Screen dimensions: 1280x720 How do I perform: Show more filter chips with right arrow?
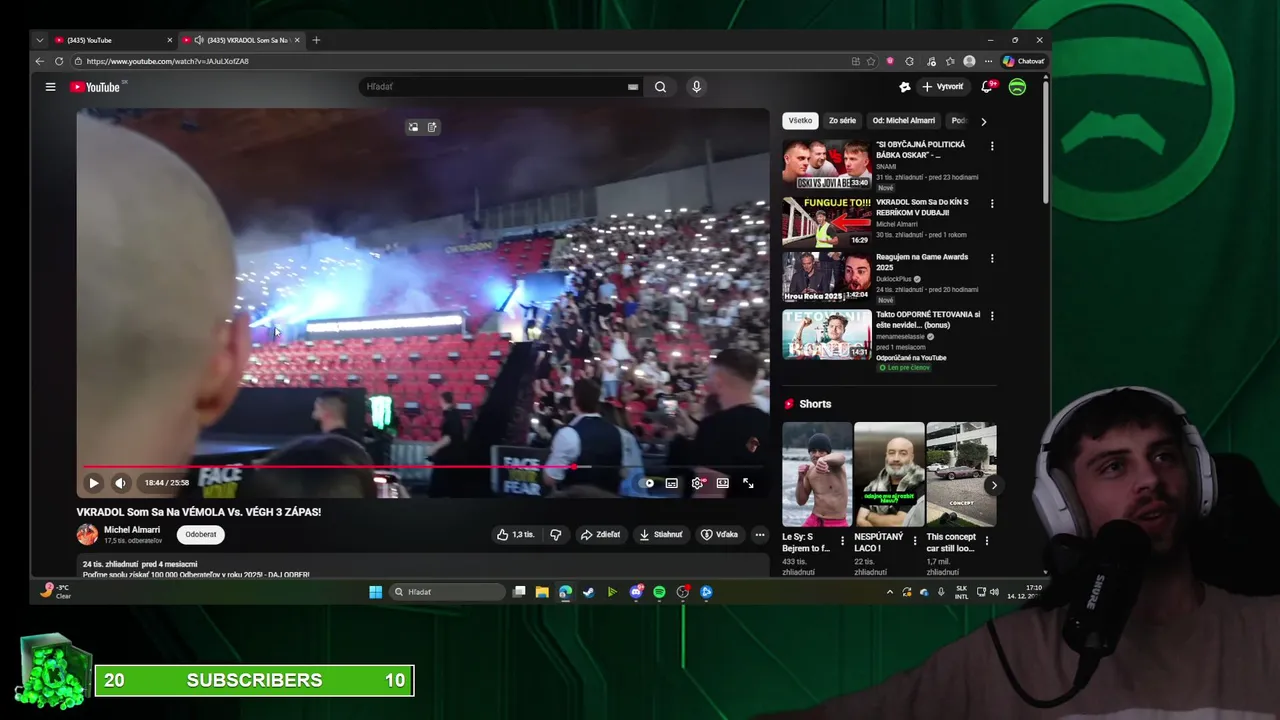tap(983, 121)
